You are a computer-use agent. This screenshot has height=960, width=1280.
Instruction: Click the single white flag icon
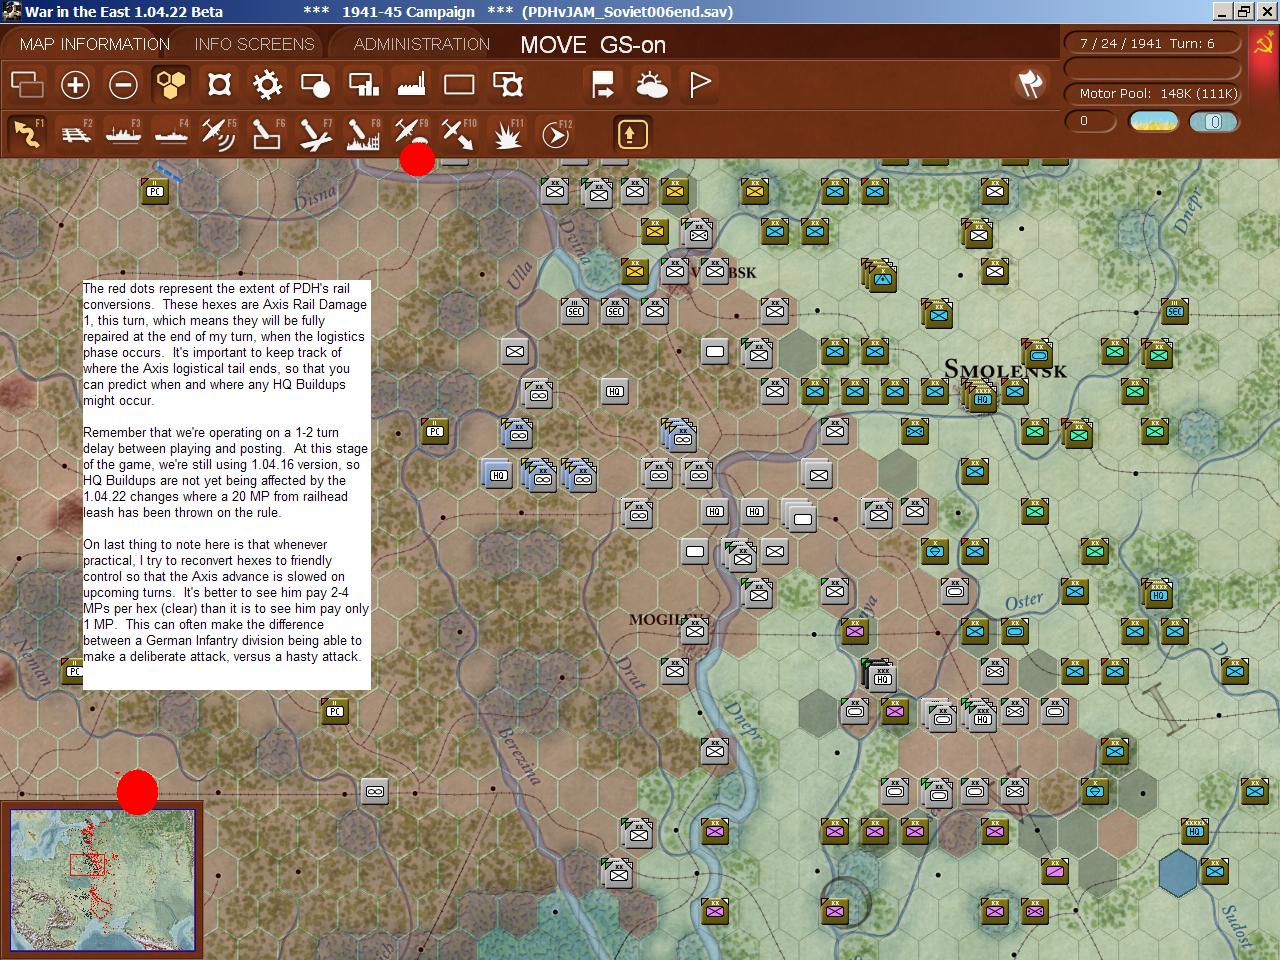pos(699,85)
